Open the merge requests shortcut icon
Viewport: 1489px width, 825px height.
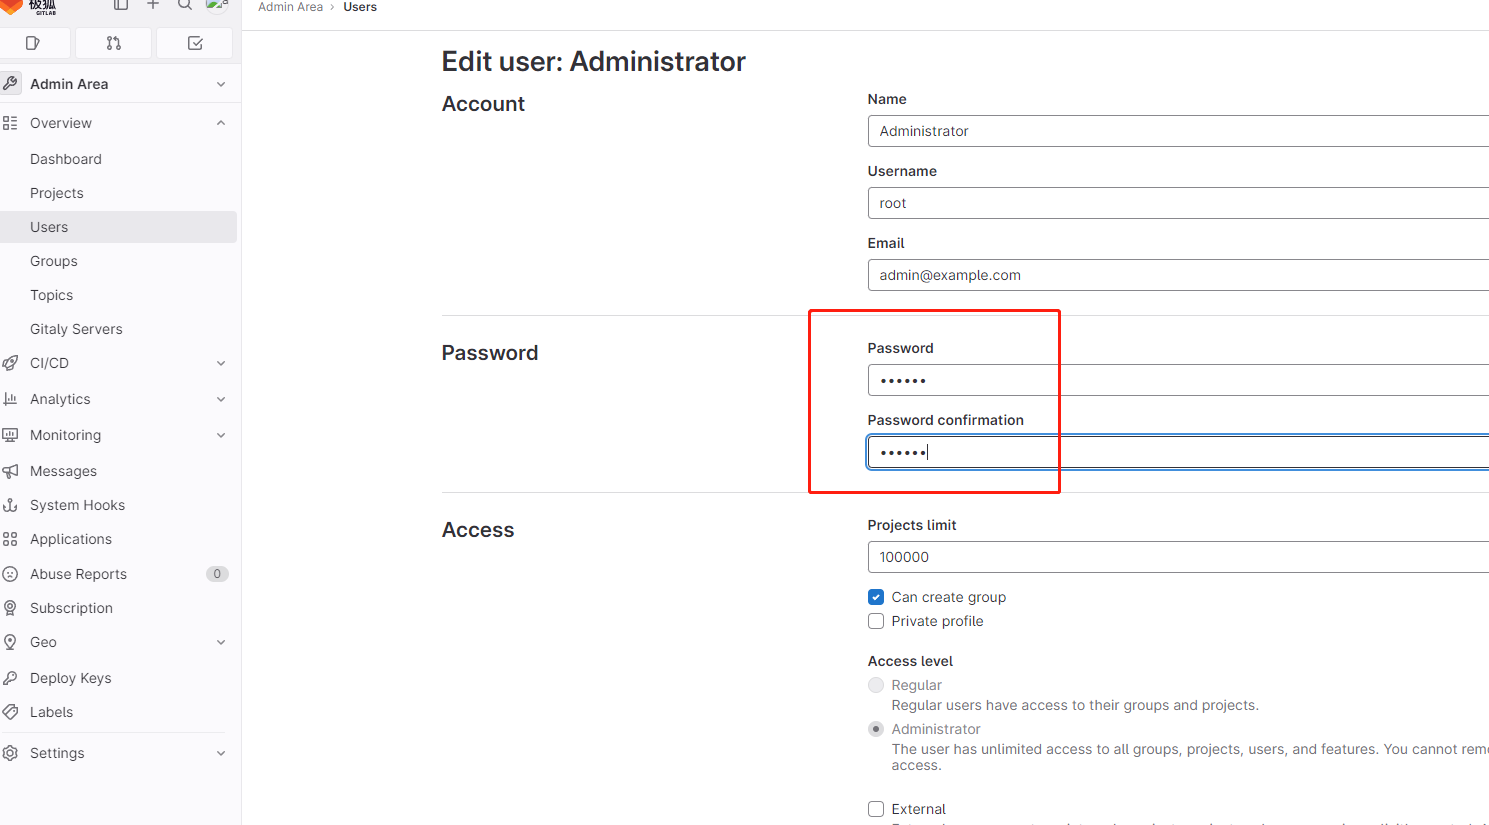(x=114, y=43)
